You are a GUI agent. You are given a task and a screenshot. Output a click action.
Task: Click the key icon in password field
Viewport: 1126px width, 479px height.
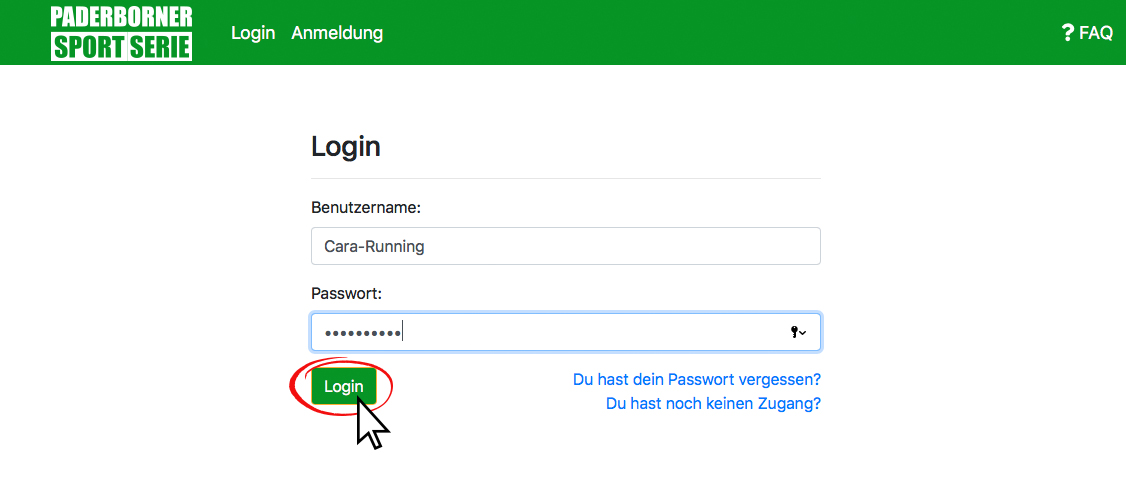(x=794, y=332)
